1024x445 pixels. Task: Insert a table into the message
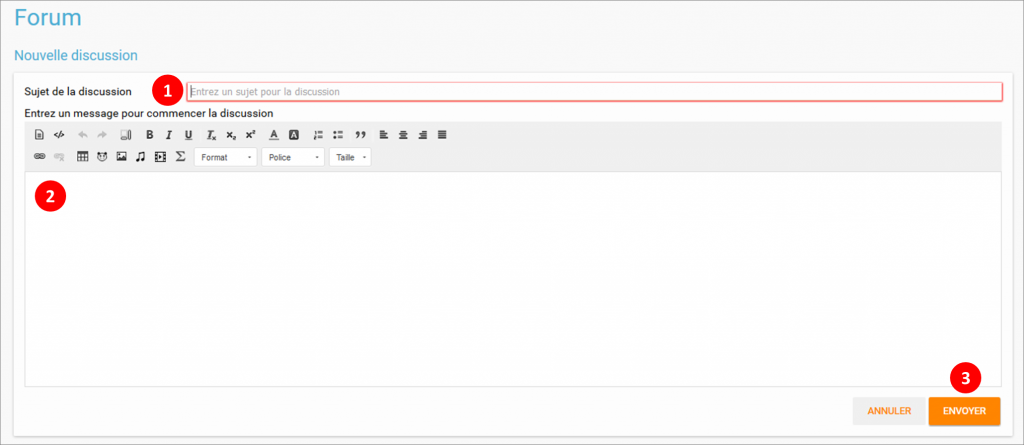83,157
